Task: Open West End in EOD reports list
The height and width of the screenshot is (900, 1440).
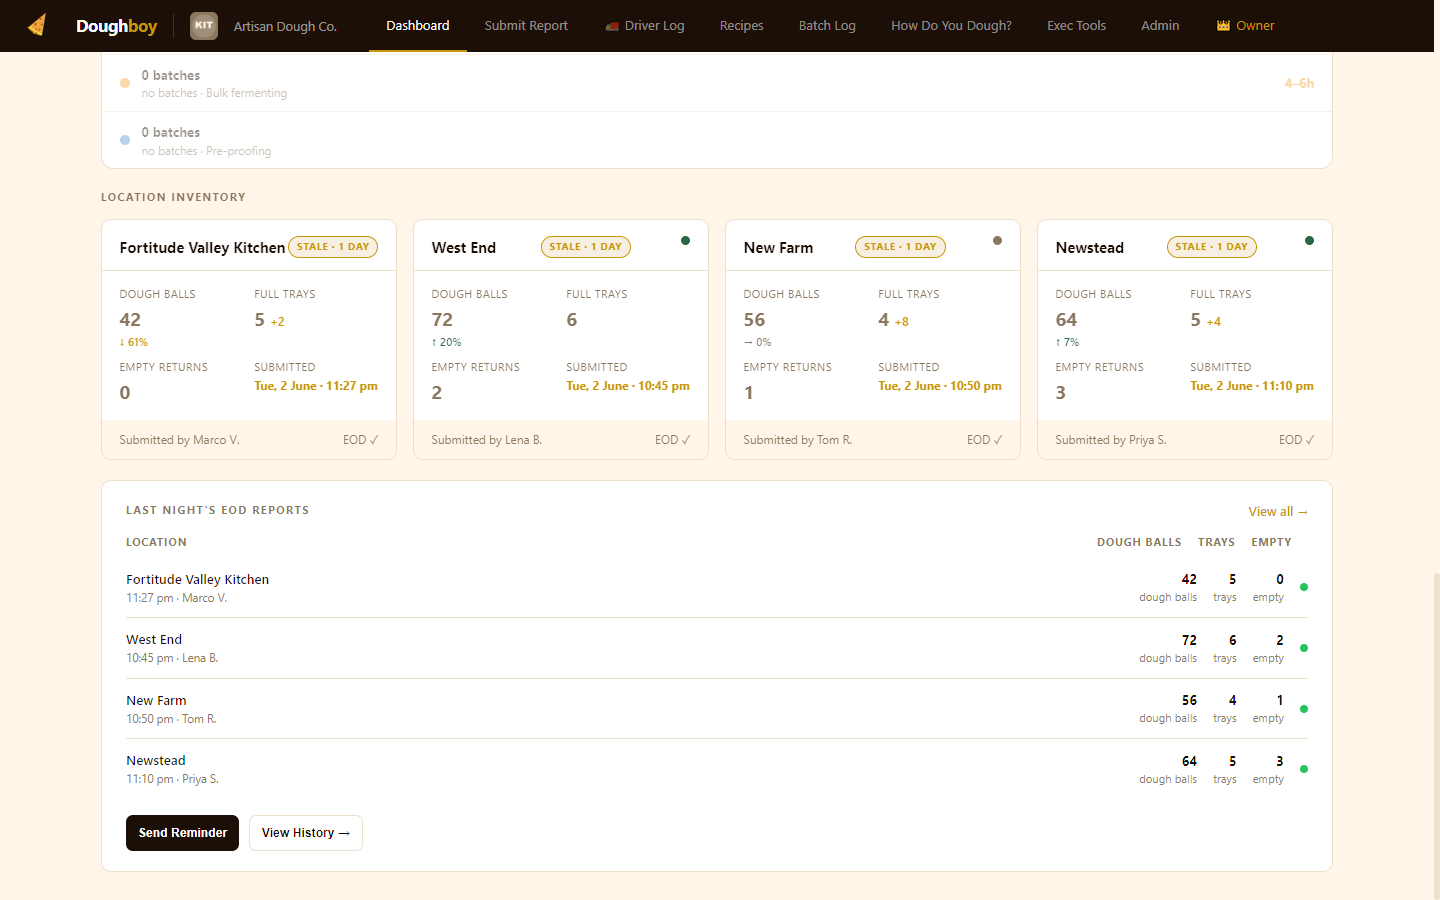Action: [x=716, y=648]
